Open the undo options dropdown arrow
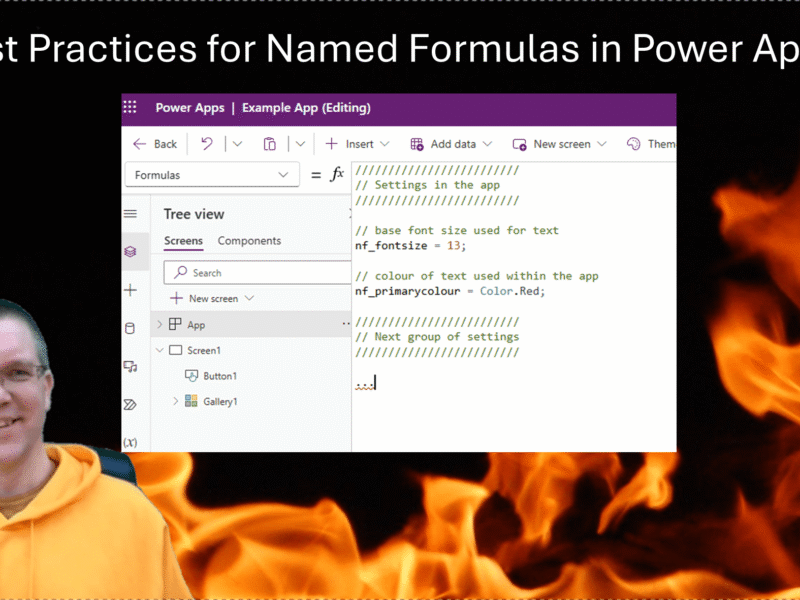 pos(237,144)
